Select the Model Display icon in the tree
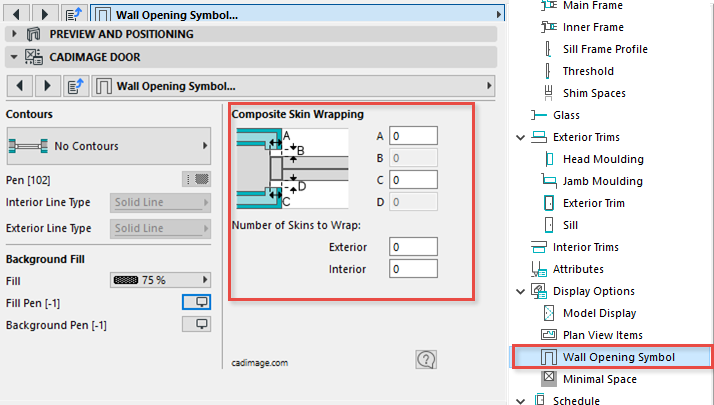Screen dimensions: 714x405 [x=547, y=313]
